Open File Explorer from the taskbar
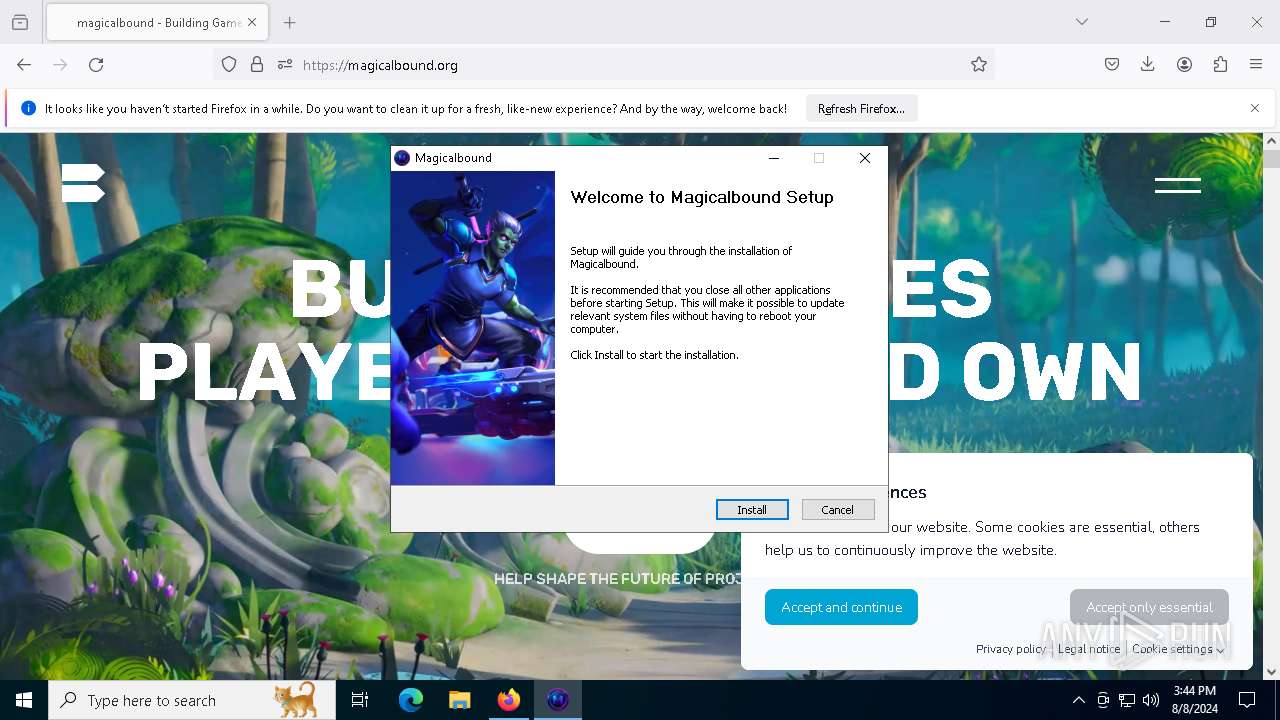The width and height of the screenshot is (1280, 720). pyautogui.click(x=460, y=700)
